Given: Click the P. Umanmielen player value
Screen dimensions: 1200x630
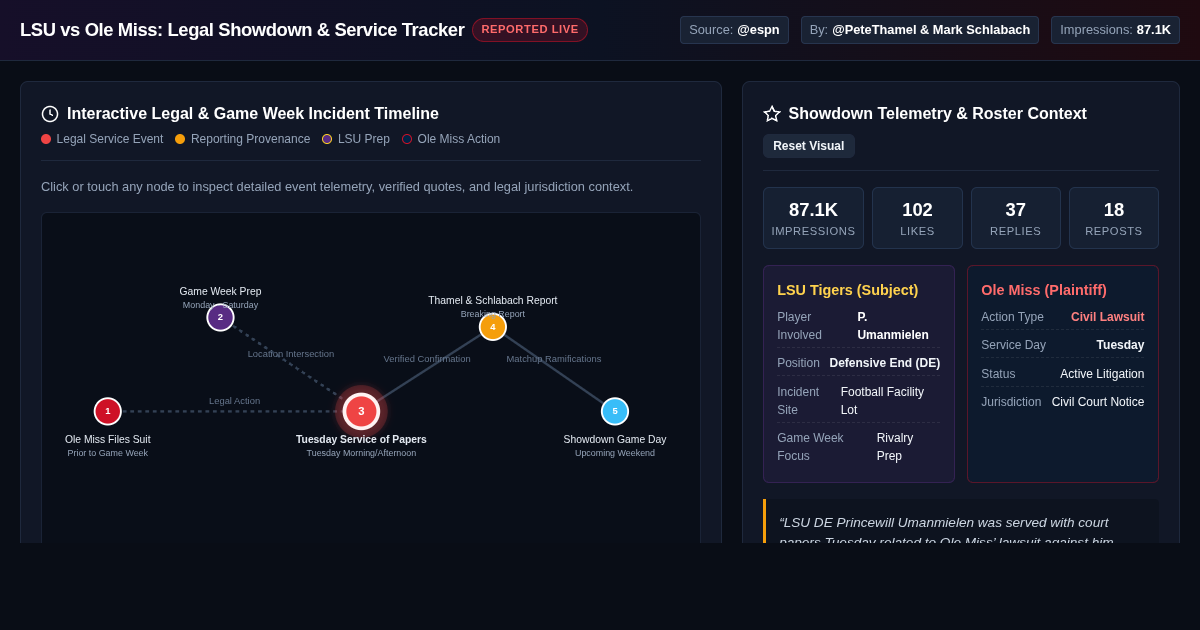Looking at the screenshot, I should pyautogui.click(x=893, y=326).
